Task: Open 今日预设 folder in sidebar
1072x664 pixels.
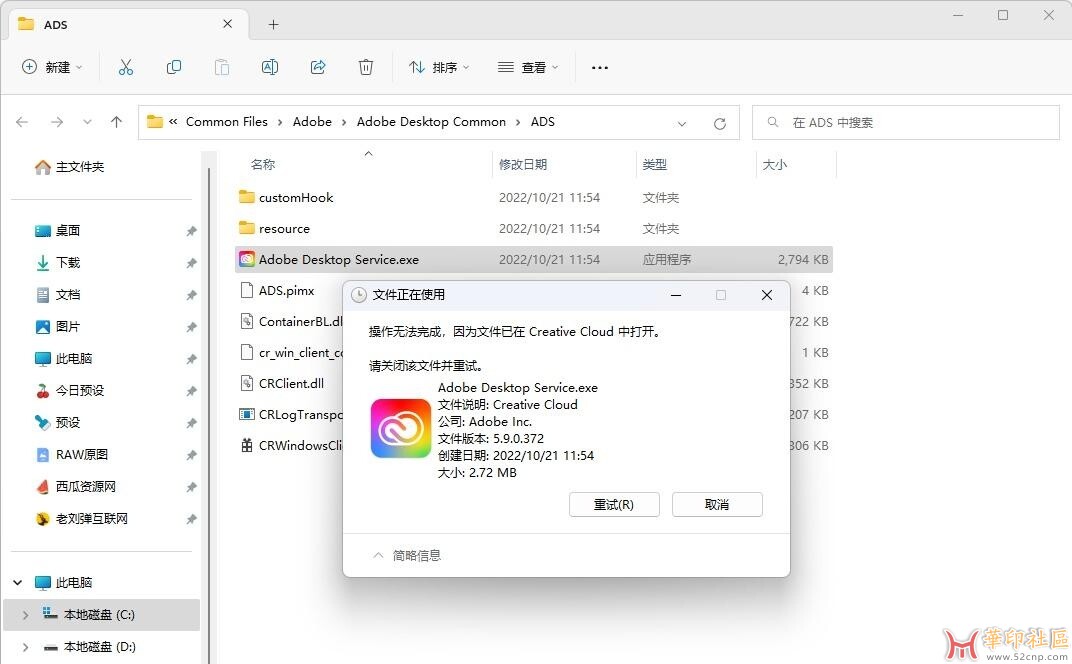Action: [70, 390]
